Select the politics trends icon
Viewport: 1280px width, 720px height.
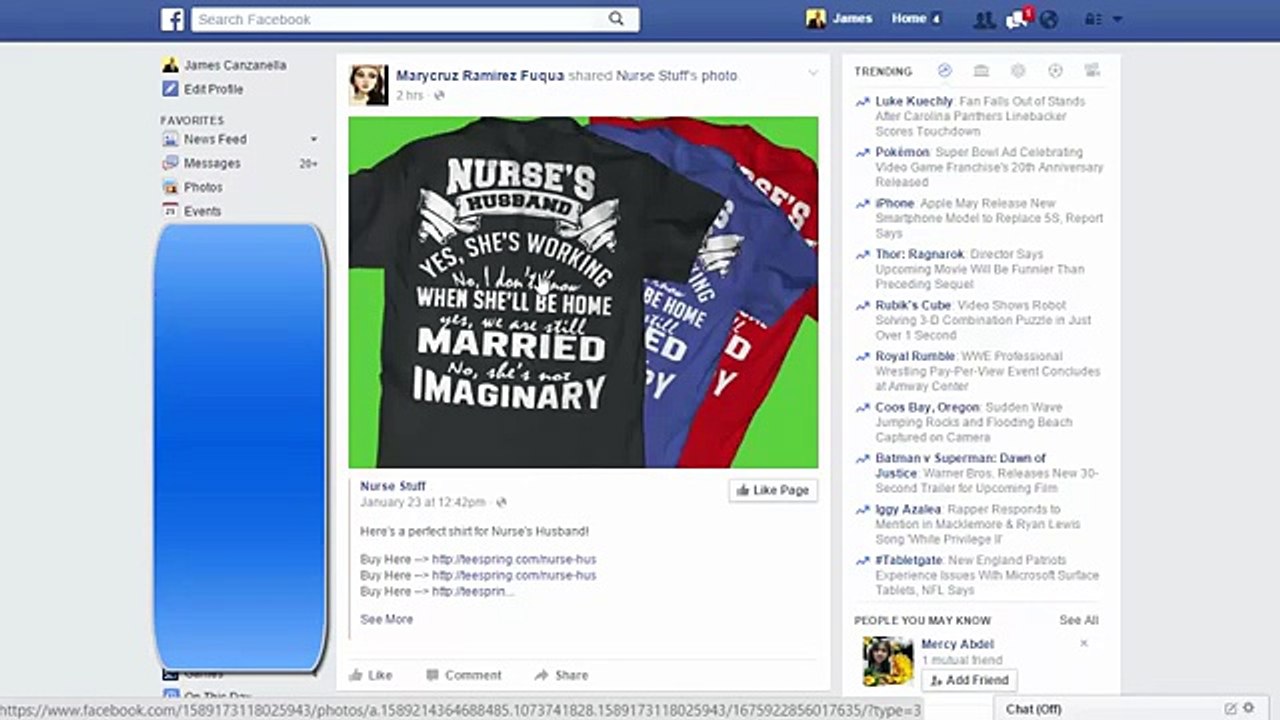click(981, 71)
